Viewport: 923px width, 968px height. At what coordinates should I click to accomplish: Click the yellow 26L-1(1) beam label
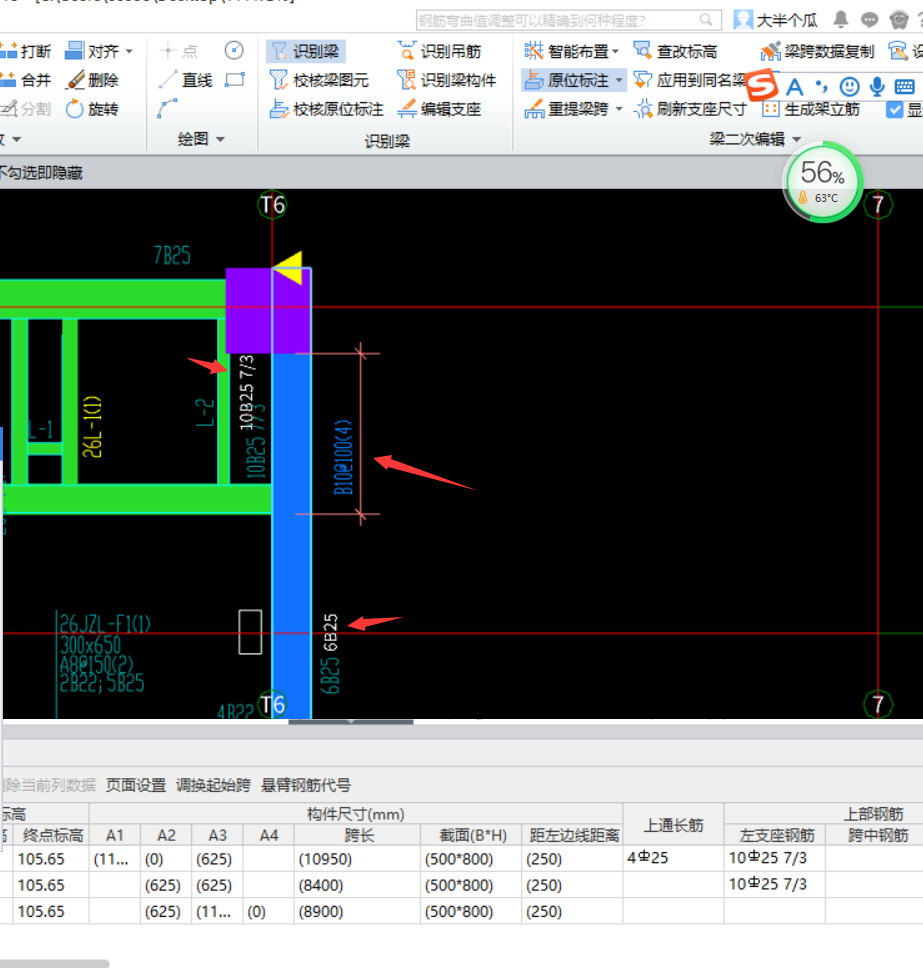tap(92, 427)
